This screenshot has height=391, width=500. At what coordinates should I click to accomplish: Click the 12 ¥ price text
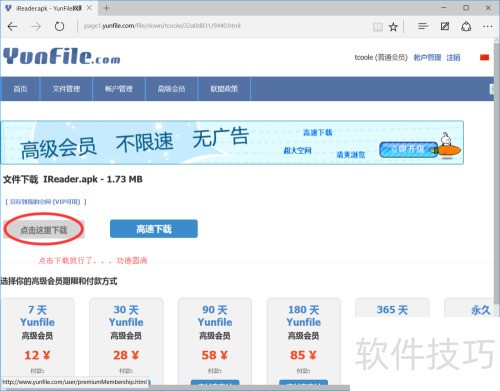point(37,355)
